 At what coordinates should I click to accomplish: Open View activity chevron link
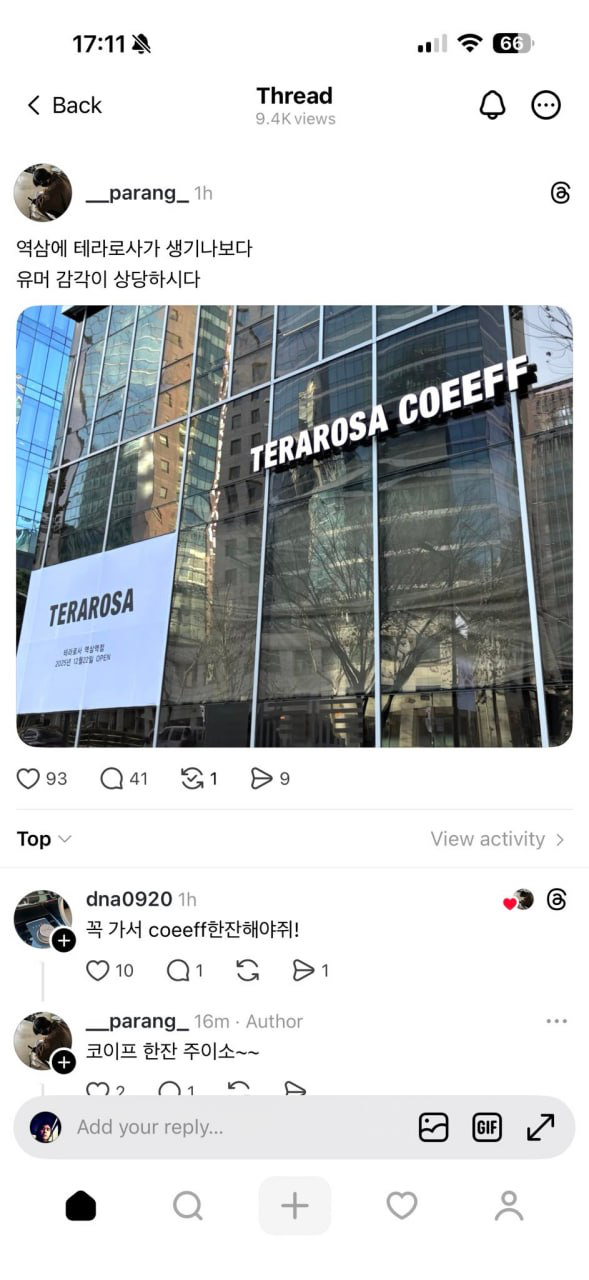(498, 839)
